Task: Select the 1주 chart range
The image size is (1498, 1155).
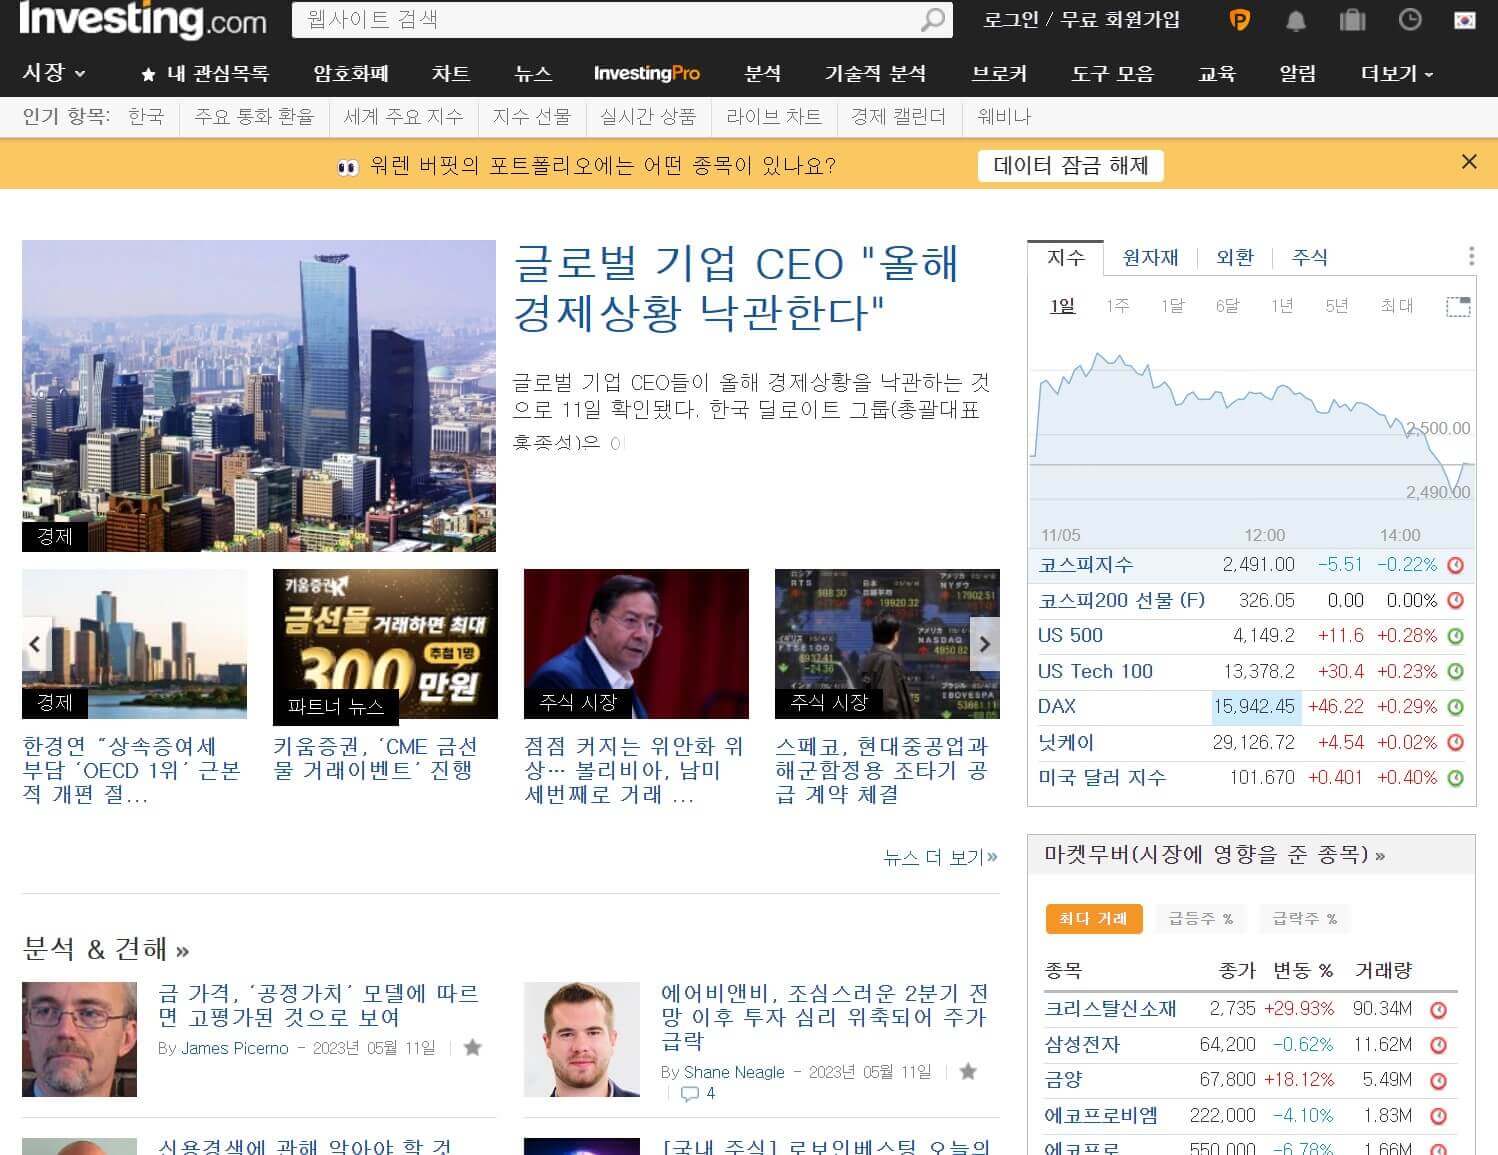Action: [x=1117, y=306]
